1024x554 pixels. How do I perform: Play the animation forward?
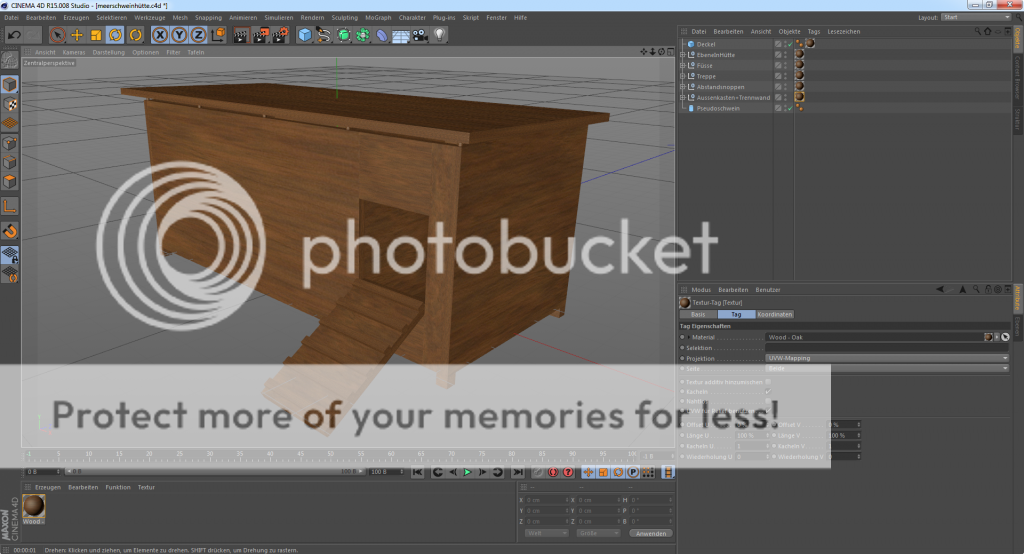[x=468, y=472]
